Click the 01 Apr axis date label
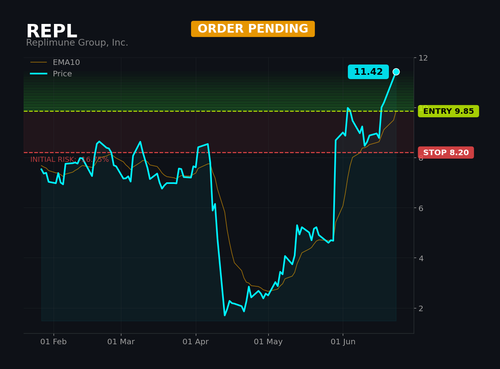500x369 pixels. click(x=196, y=342)
